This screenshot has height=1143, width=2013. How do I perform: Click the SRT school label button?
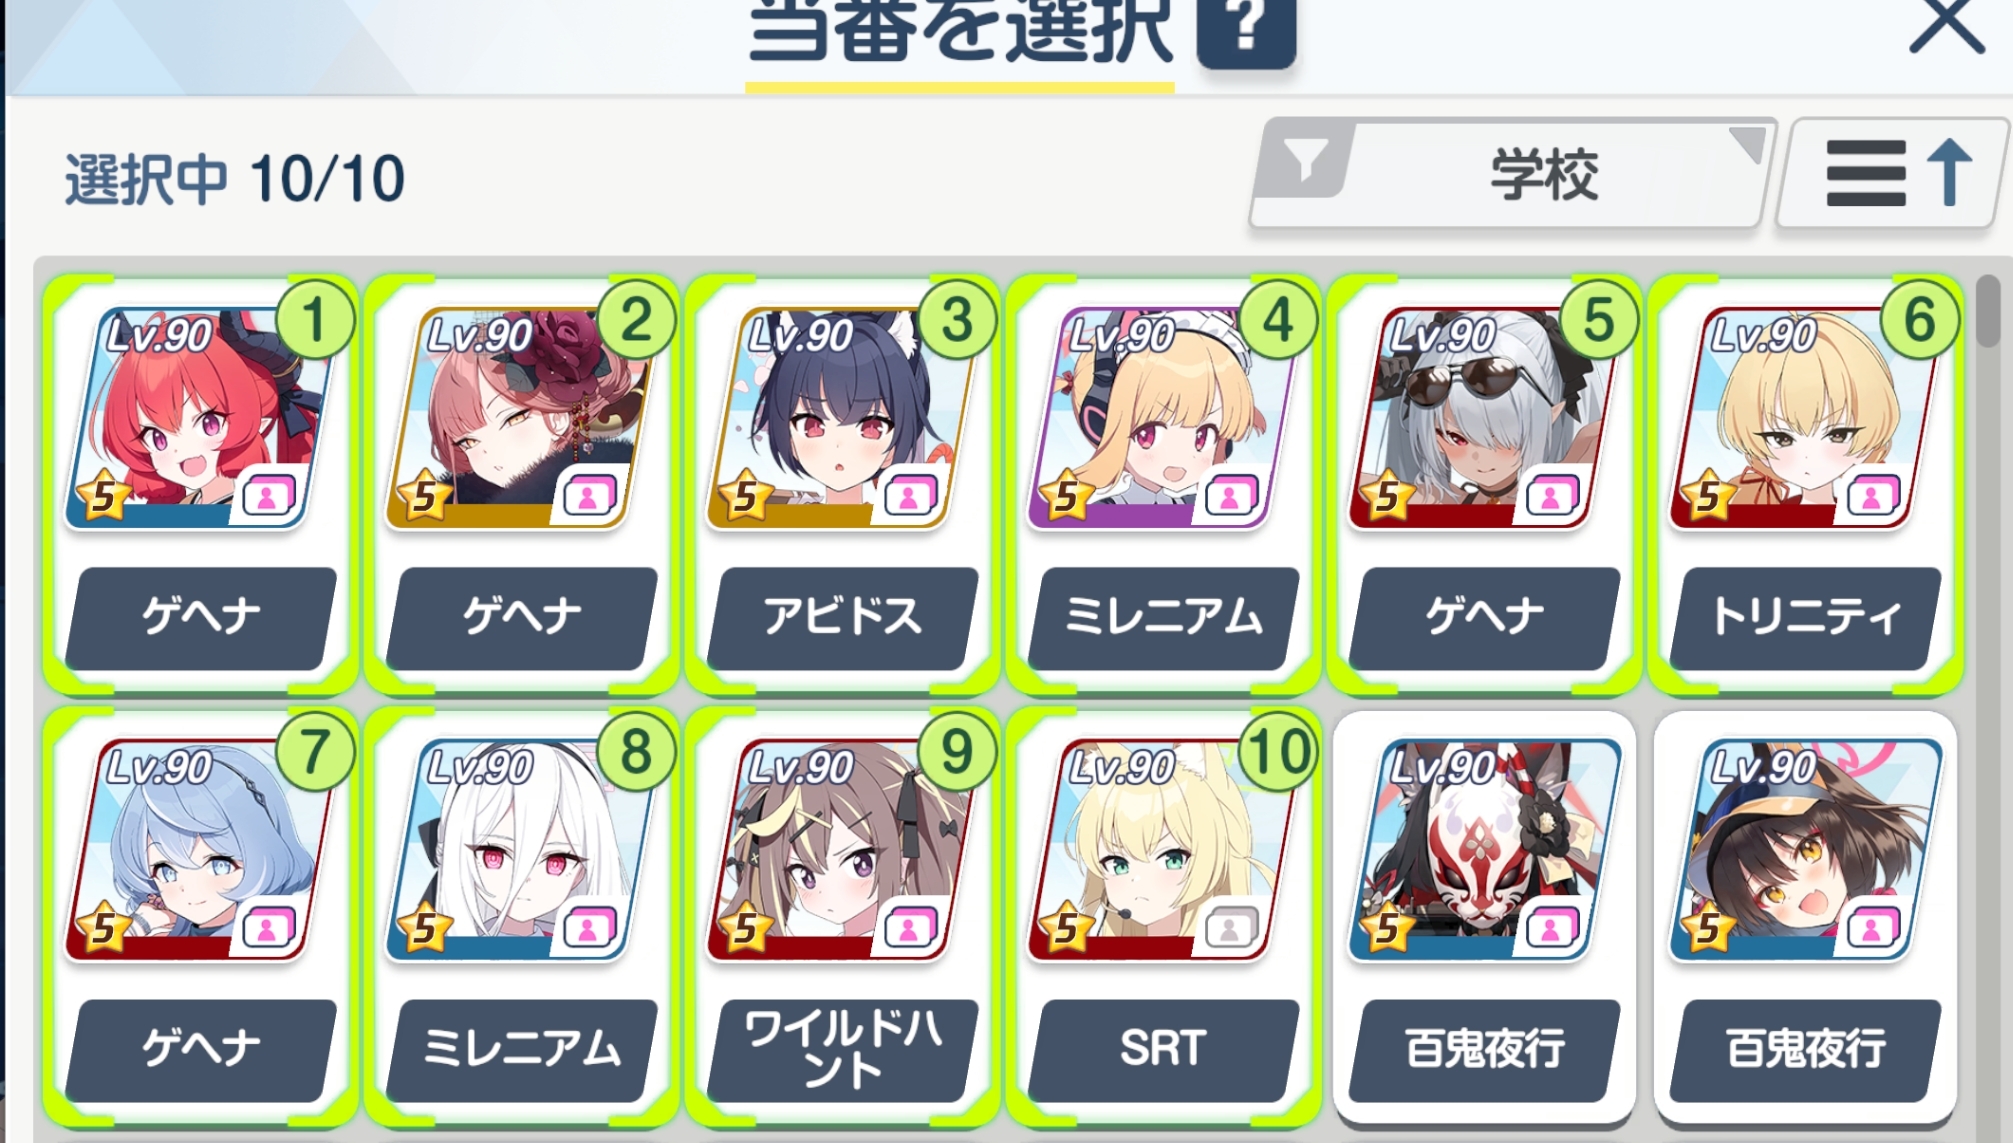(1163, 1049)
